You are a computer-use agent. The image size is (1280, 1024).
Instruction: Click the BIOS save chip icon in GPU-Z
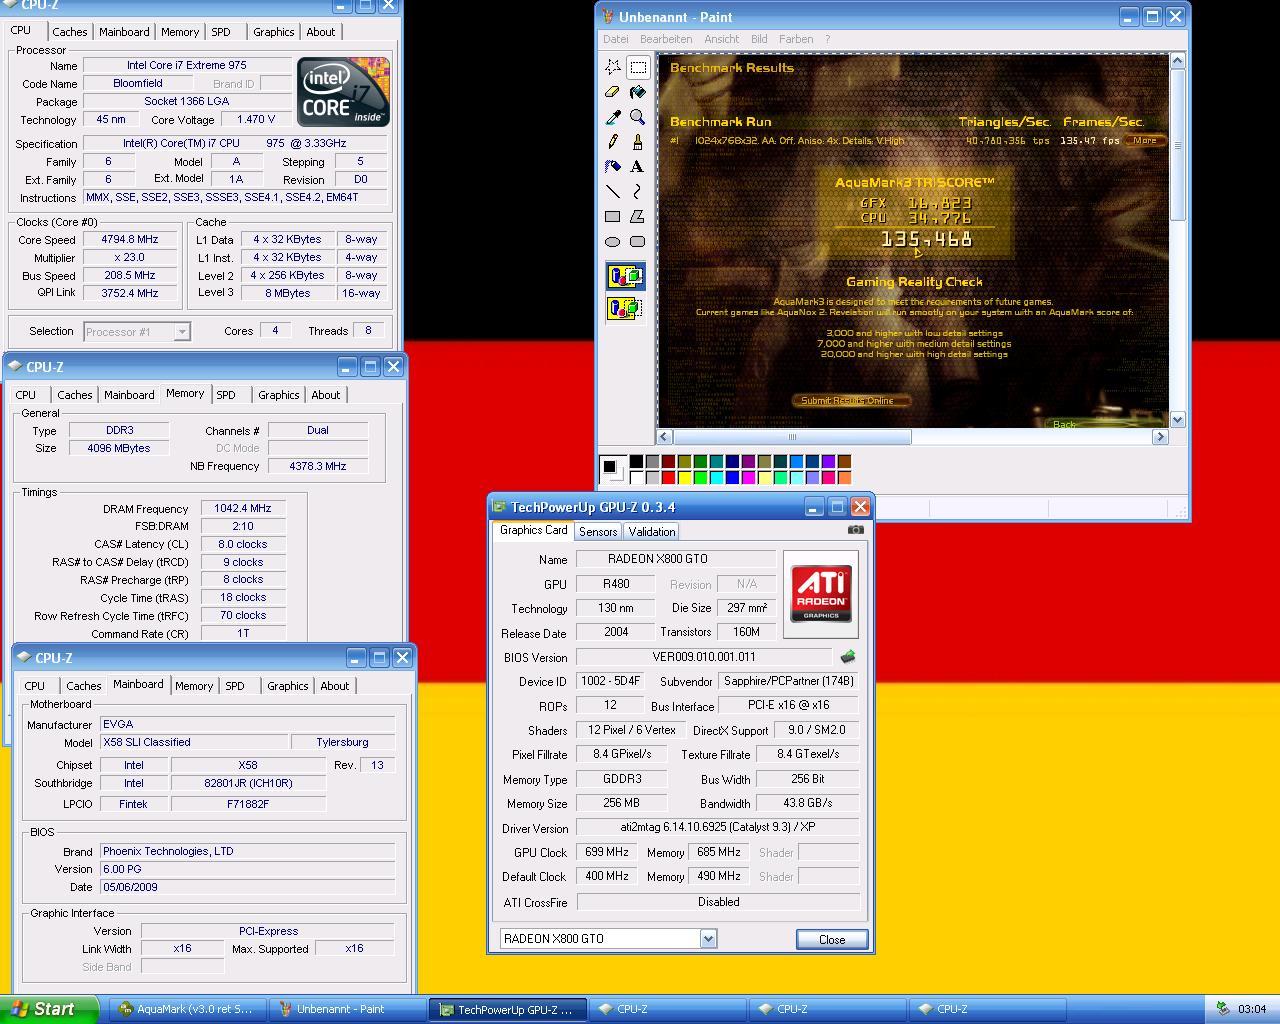tap(848, 657)
